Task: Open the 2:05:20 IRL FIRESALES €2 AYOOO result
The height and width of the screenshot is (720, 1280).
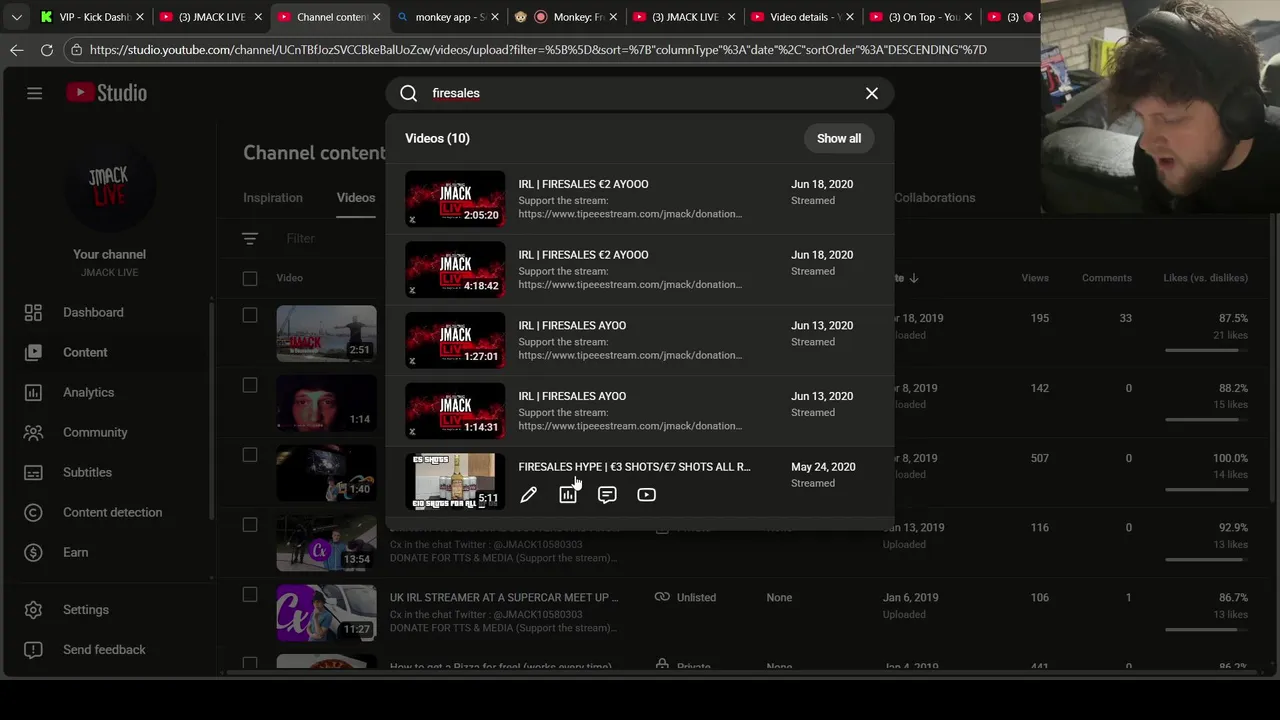Action: click(640, 199)
